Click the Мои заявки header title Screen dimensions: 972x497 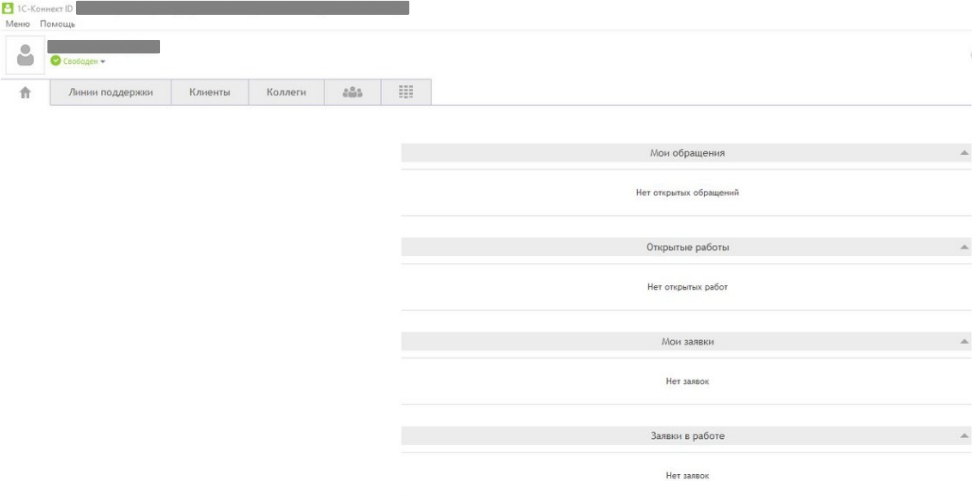click(x=687, y=342)
